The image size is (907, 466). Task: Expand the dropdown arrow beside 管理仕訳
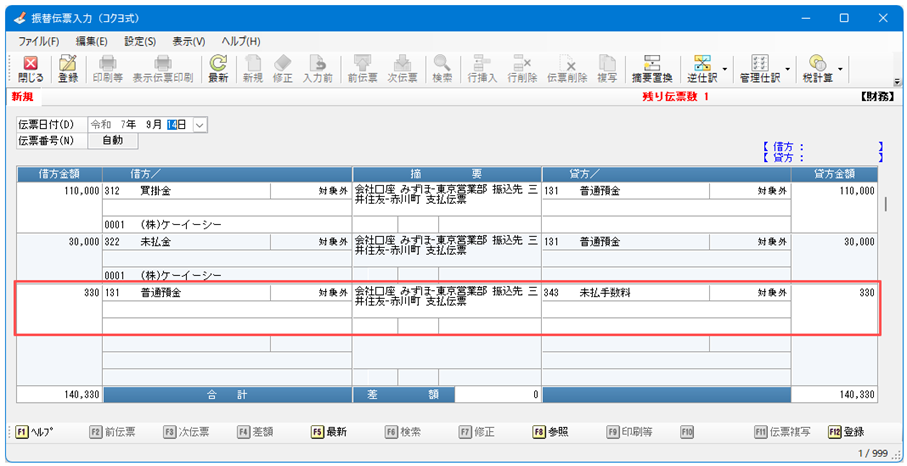point(789,69)
